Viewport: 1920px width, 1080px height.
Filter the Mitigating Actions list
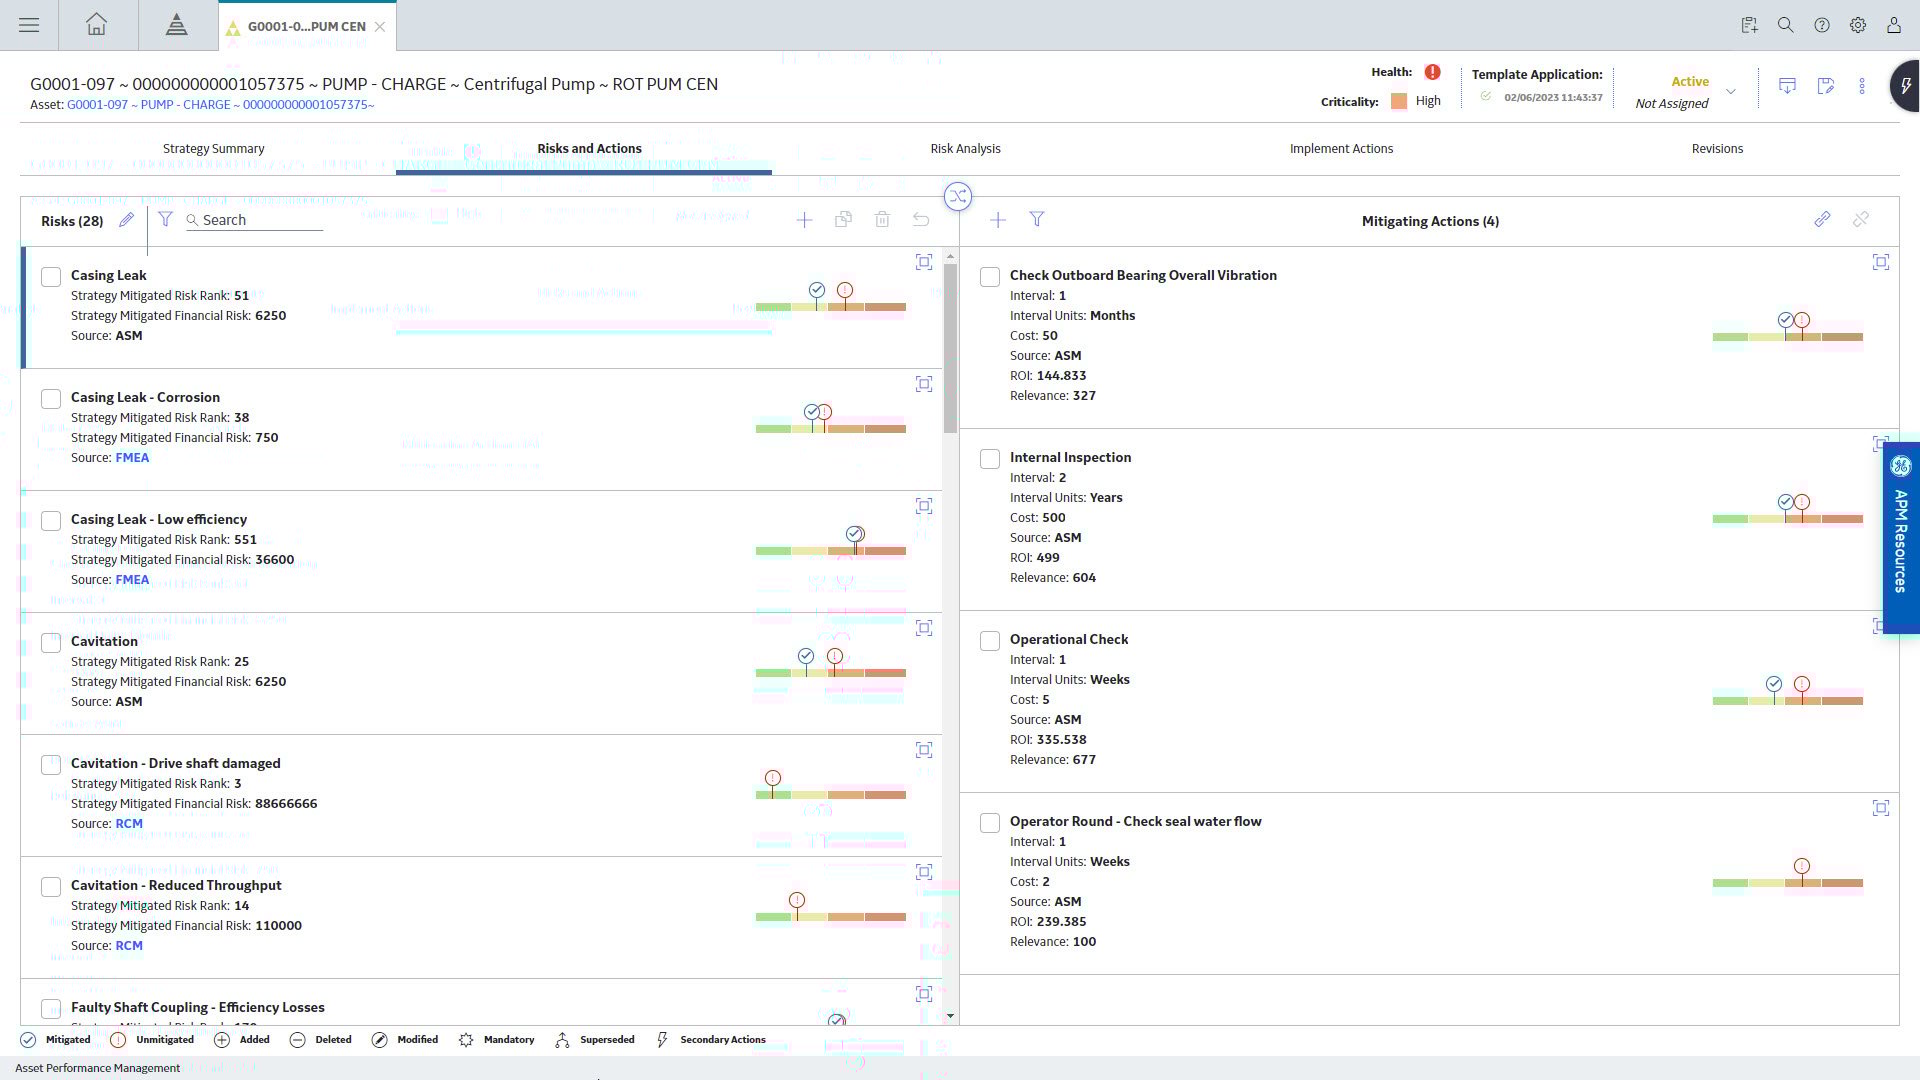coord(1037,220)
